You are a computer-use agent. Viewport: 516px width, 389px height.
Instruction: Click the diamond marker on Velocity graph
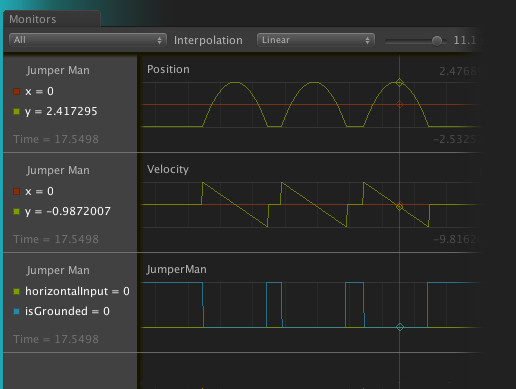[x=400, y=206]
